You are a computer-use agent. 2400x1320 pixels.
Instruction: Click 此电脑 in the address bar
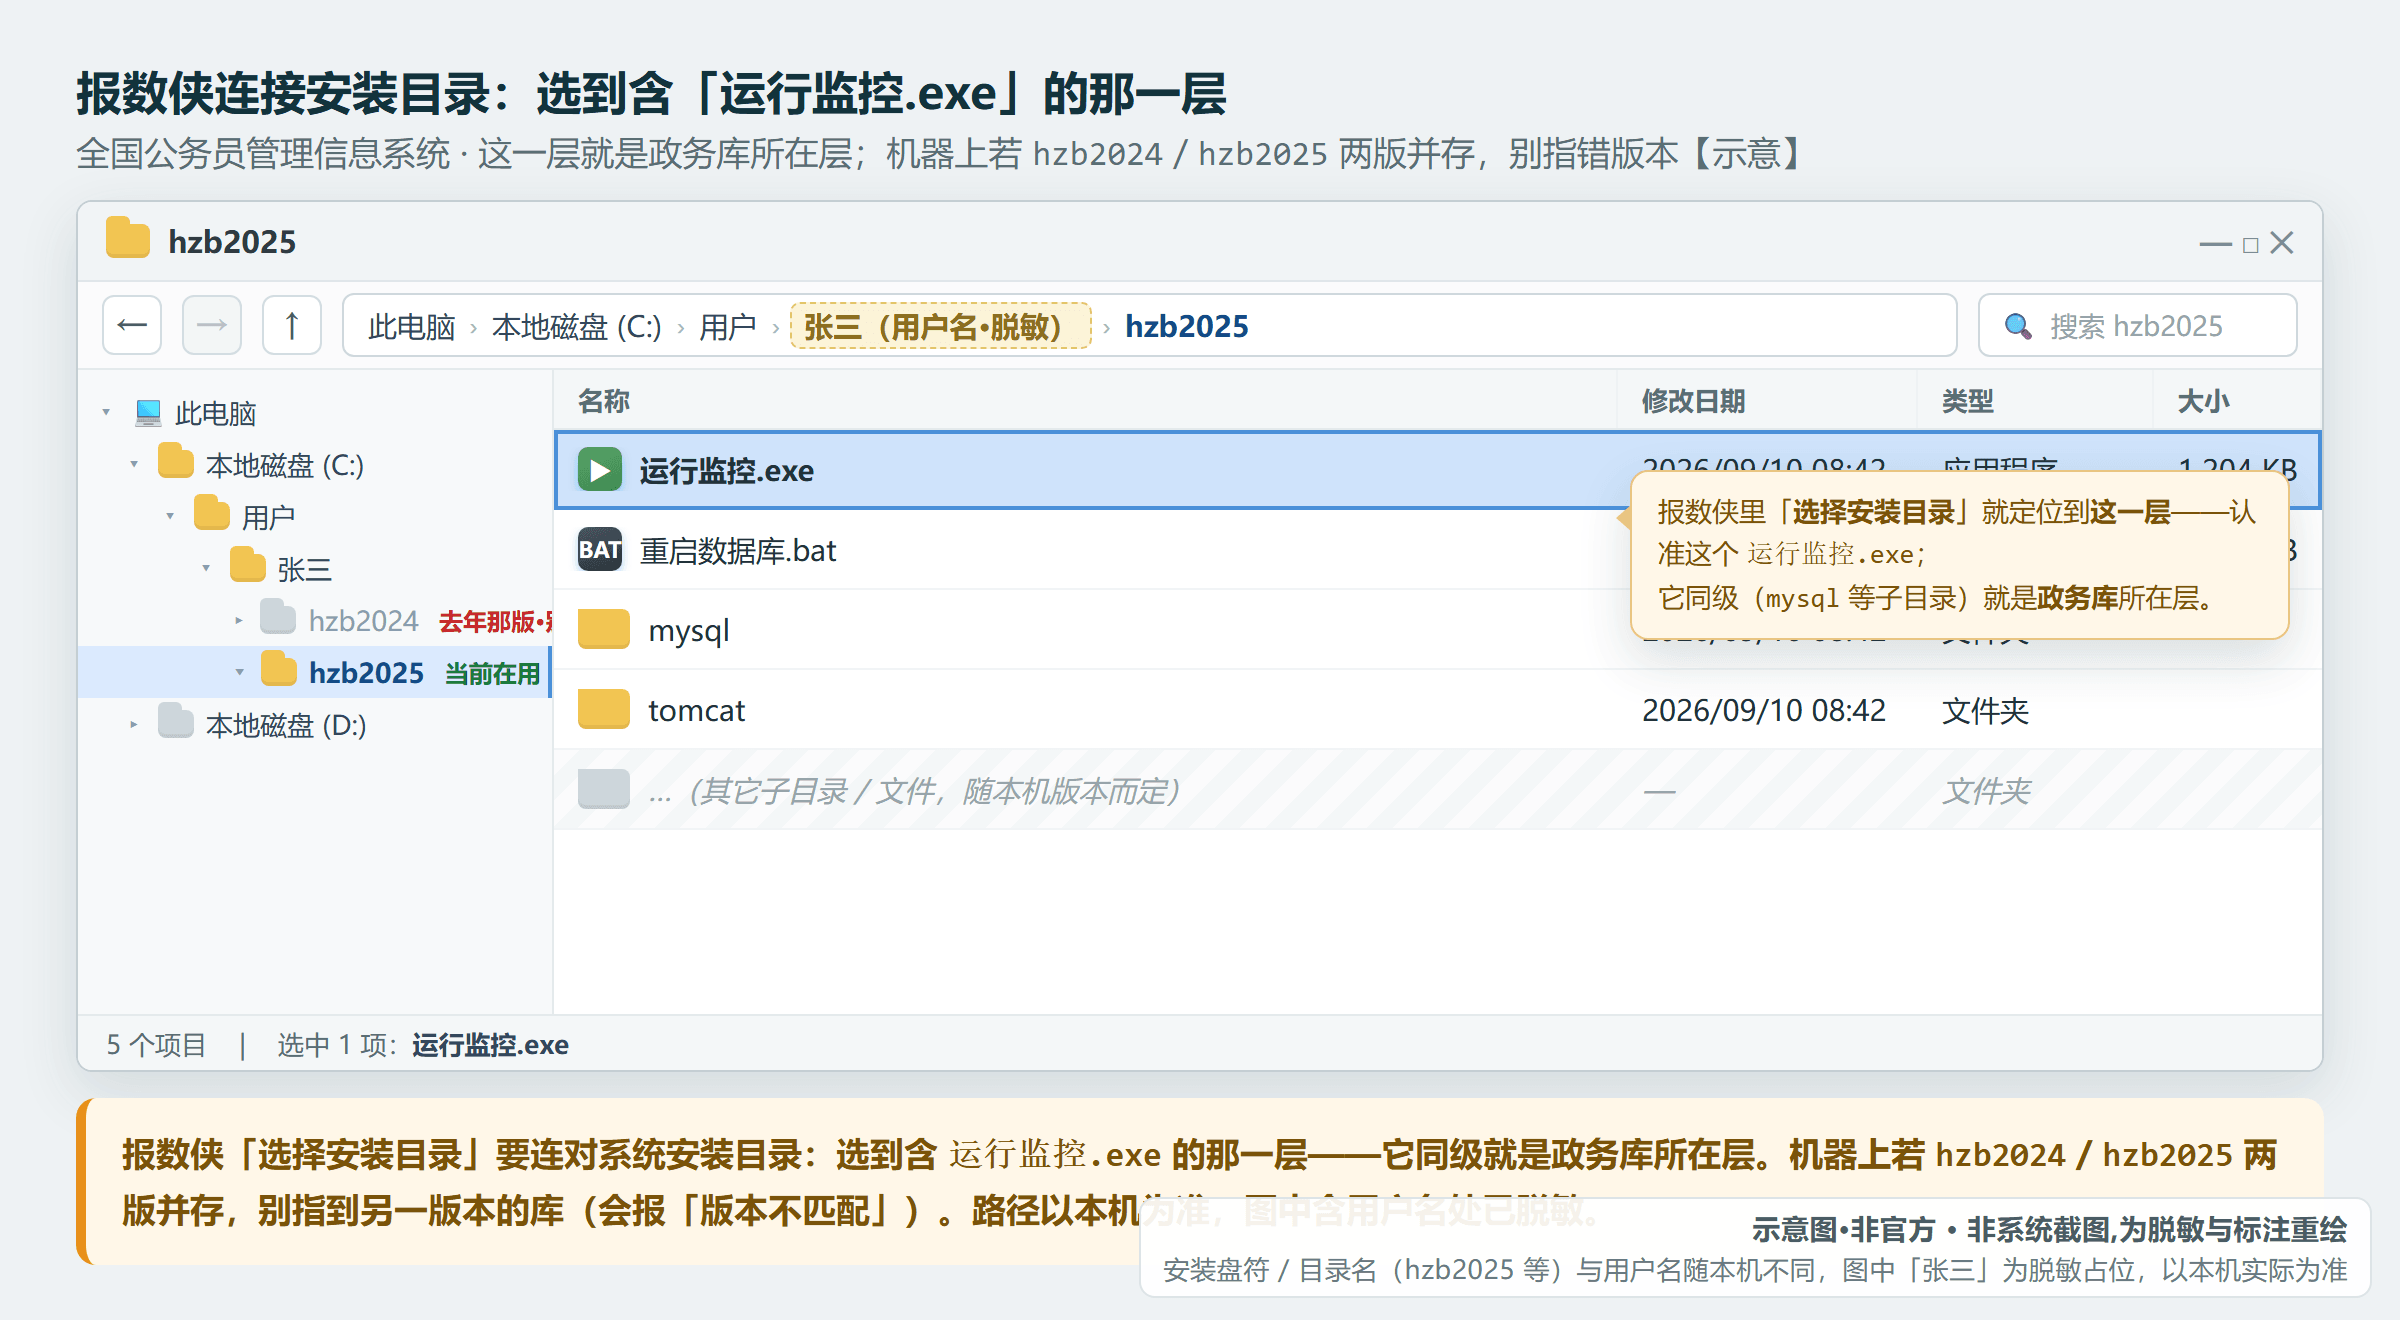tap(411, 326)
